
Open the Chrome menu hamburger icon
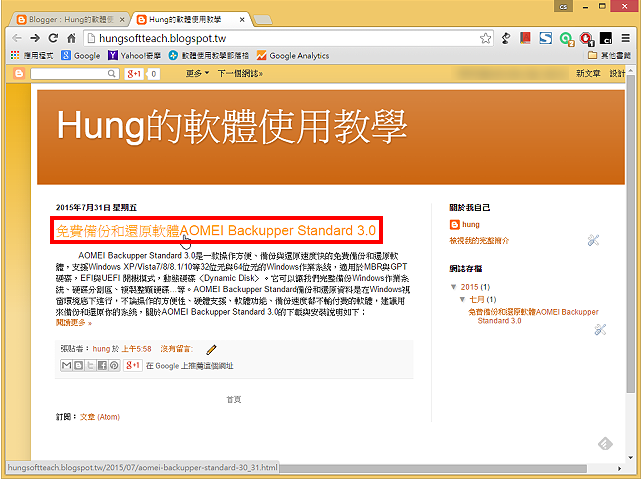coord(625,39)
